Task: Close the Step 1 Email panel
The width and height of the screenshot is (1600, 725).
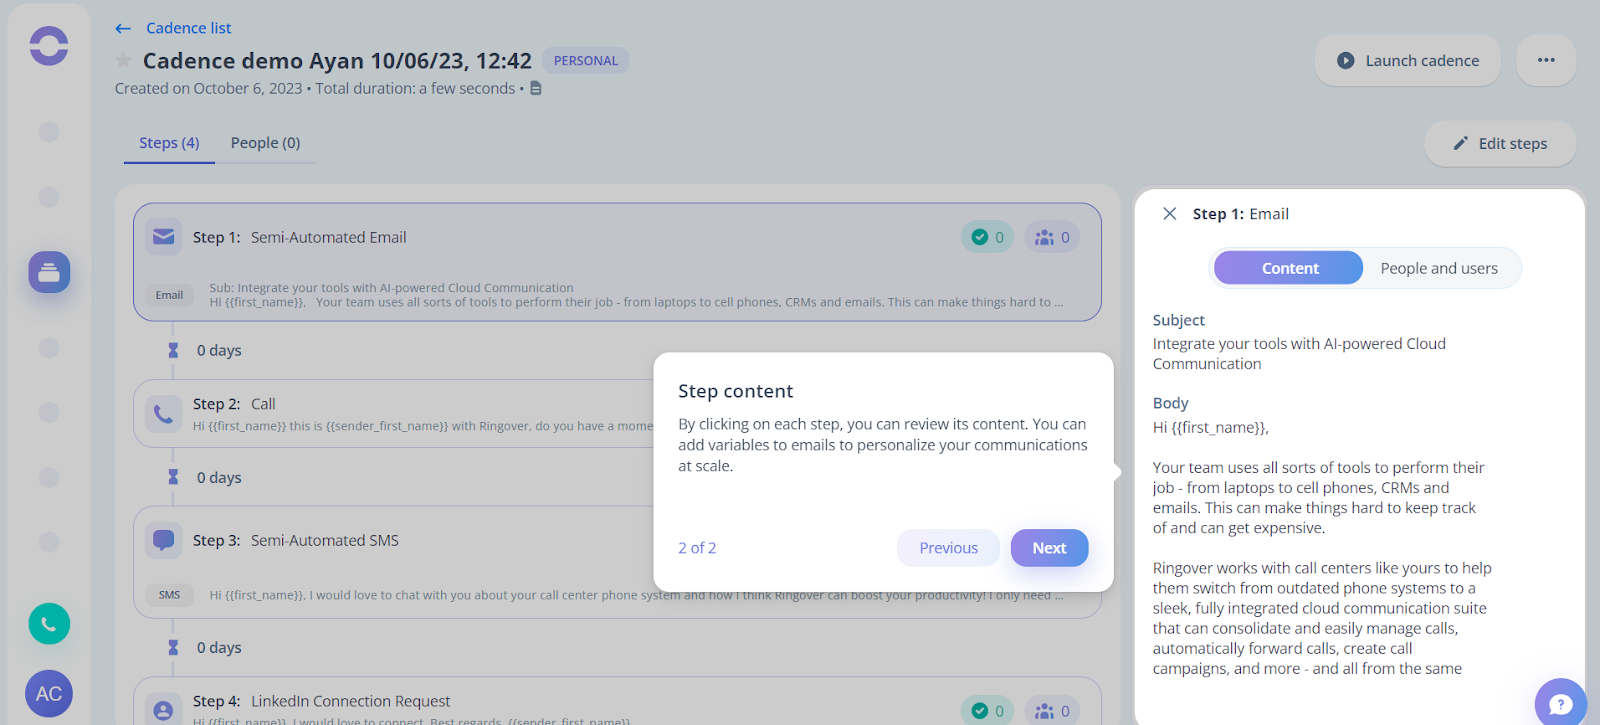Action: [1169, 213]
